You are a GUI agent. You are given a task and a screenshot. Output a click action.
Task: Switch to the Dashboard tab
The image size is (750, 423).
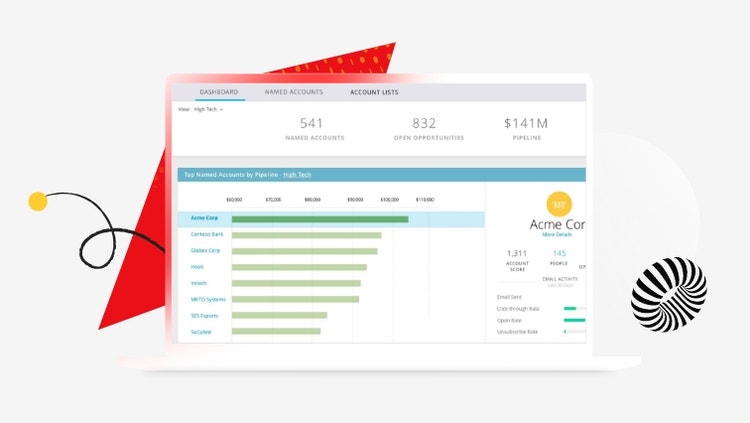(x=219, y=92)
